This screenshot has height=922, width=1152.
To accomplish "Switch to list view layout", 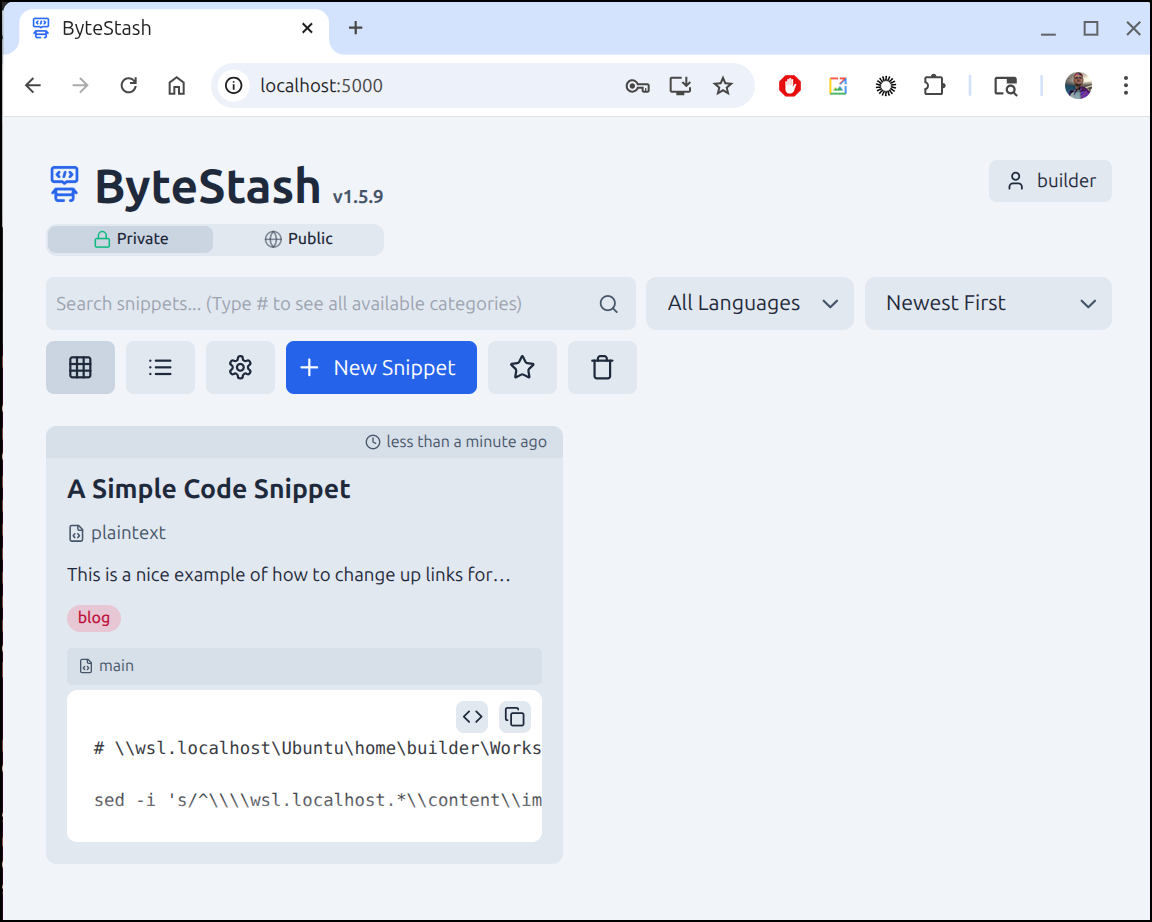I will coord(160,368).
